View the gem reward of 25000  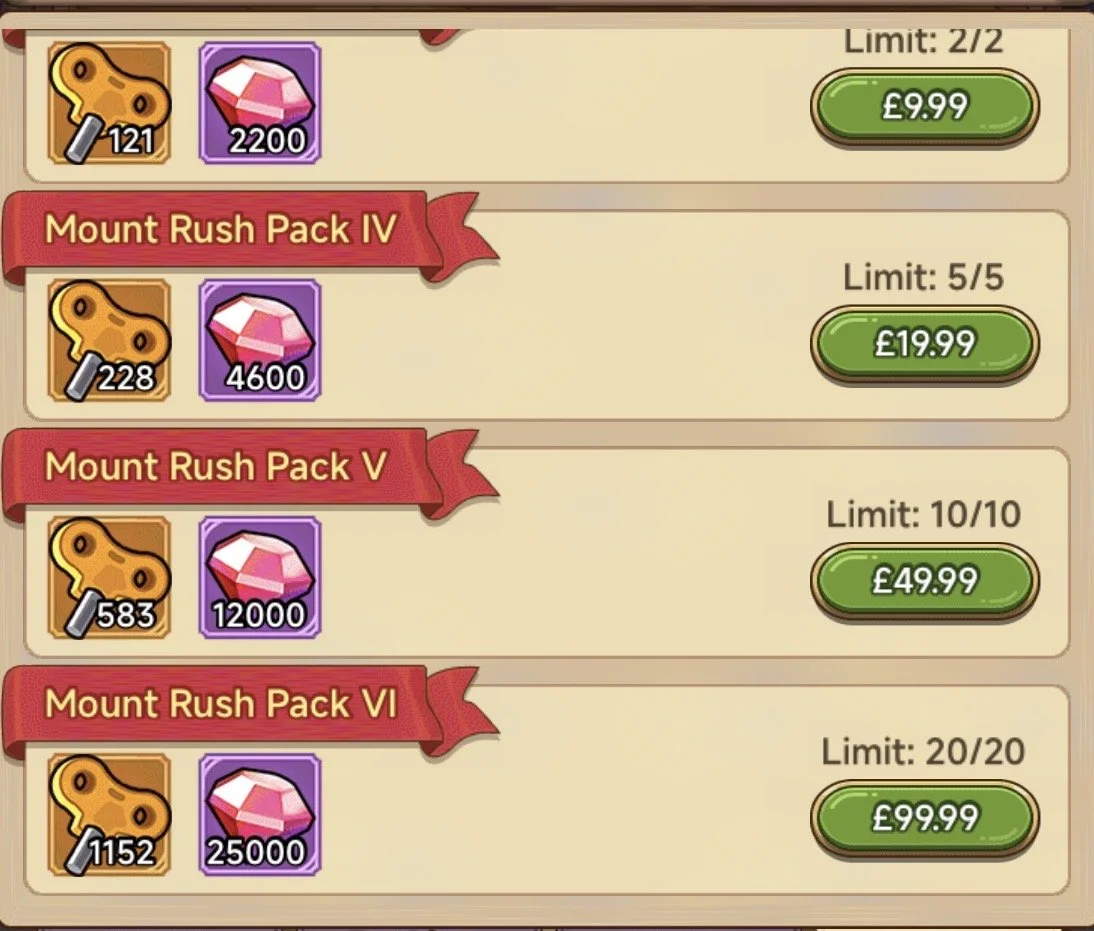click(x=260, y=815)
